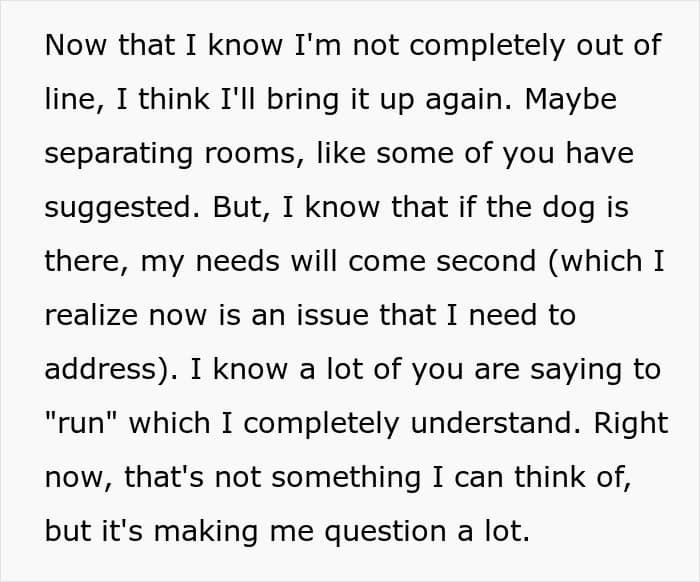Click the word "realize" in the text
The image size is (700, 582).
[x=92, y=315]
